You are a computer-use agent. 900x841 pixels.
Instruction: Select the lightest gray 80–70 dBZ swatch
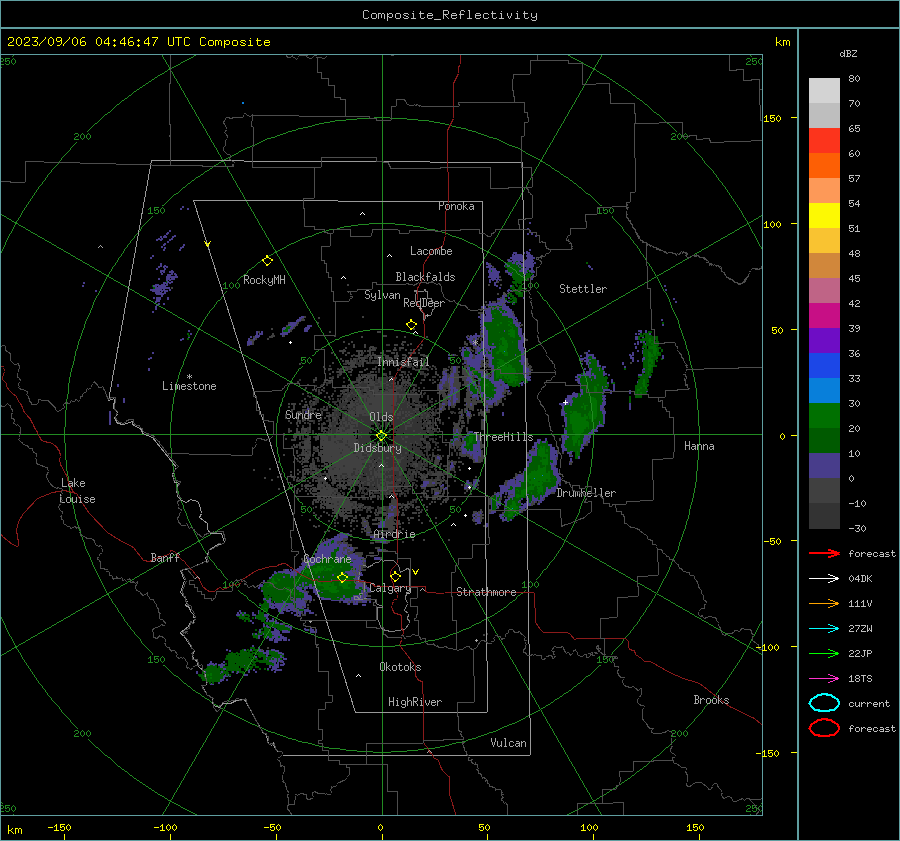coord(824,91)
